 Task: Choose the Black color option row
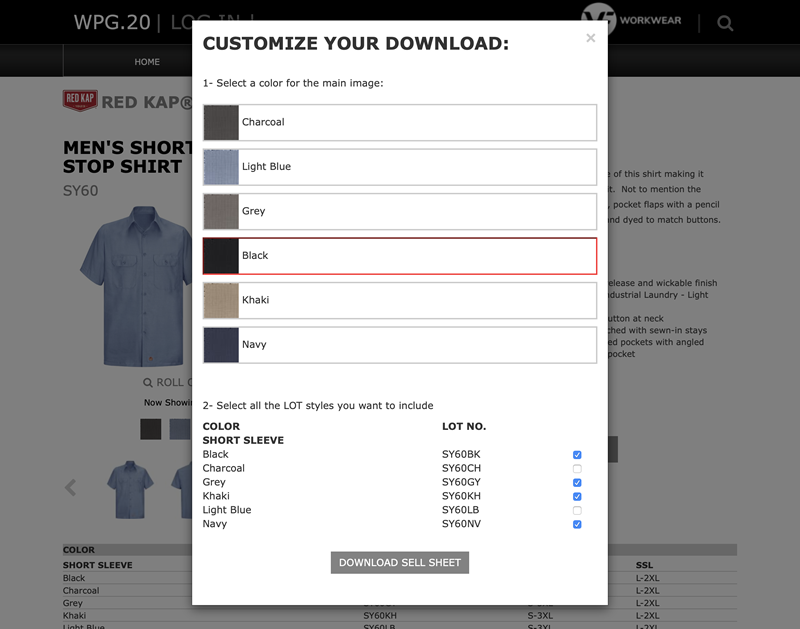[400, 256]
